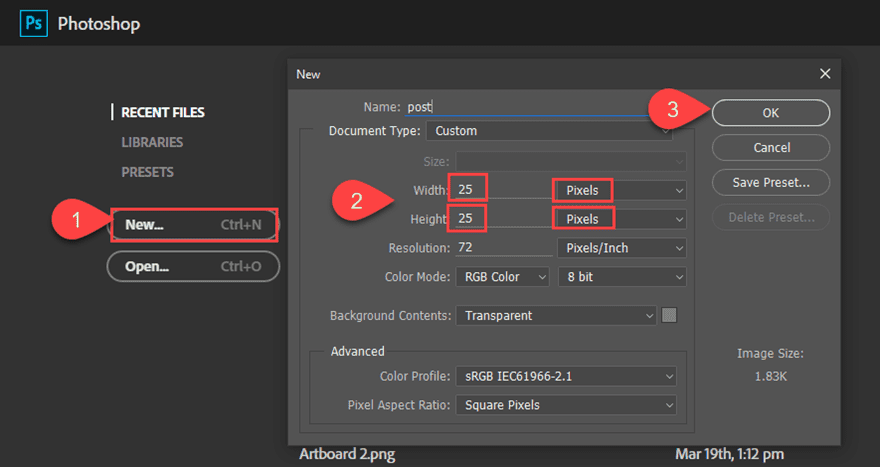Close the New document dialog
Screen dimensions: 880x467
[x=824, y=74]
